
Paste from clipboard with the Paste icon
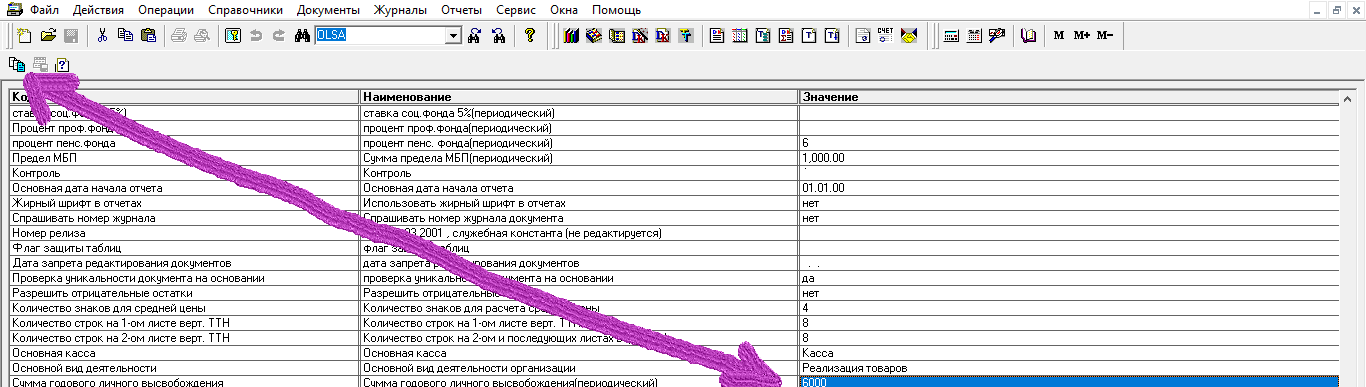148,36
